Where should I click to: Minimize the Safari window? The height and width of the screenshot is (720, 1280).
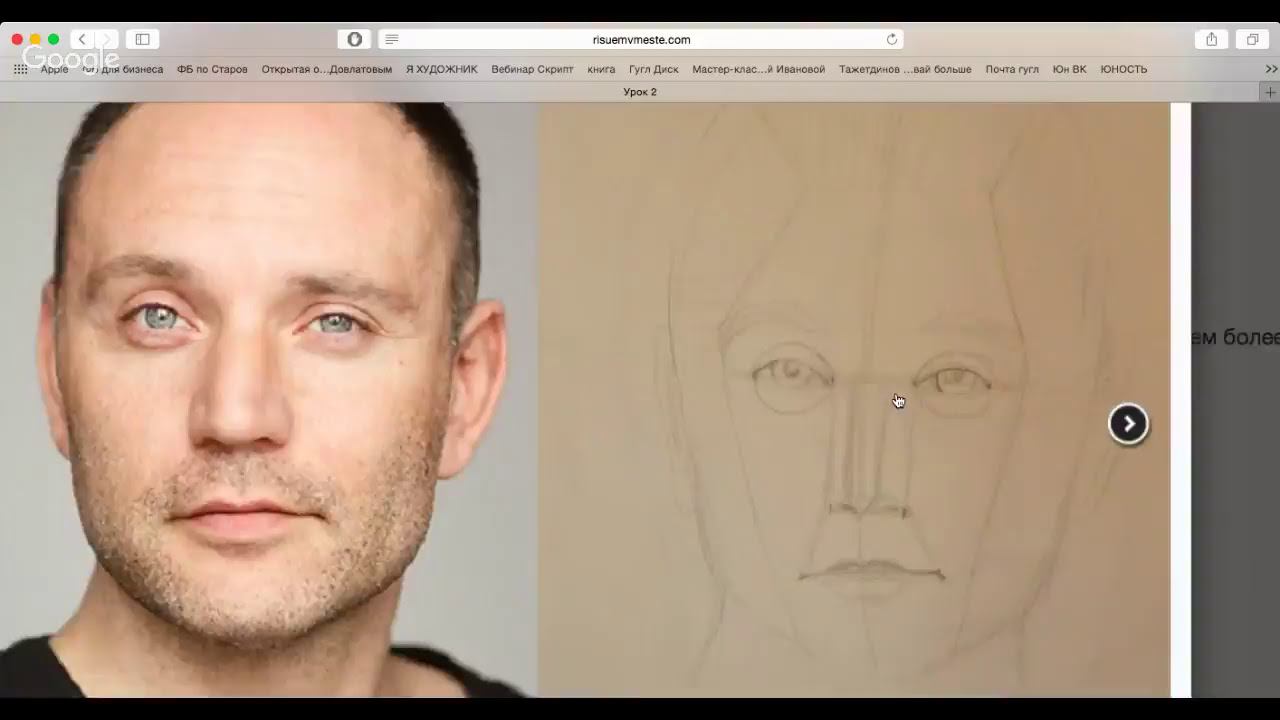[x=35, y=39]
